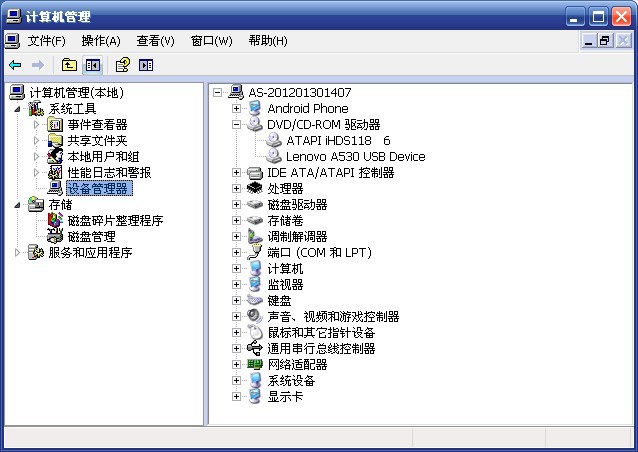Screen dimensions: 638x452
Task: Click the 调制解调器 modem icon
Action: (255, 236)
